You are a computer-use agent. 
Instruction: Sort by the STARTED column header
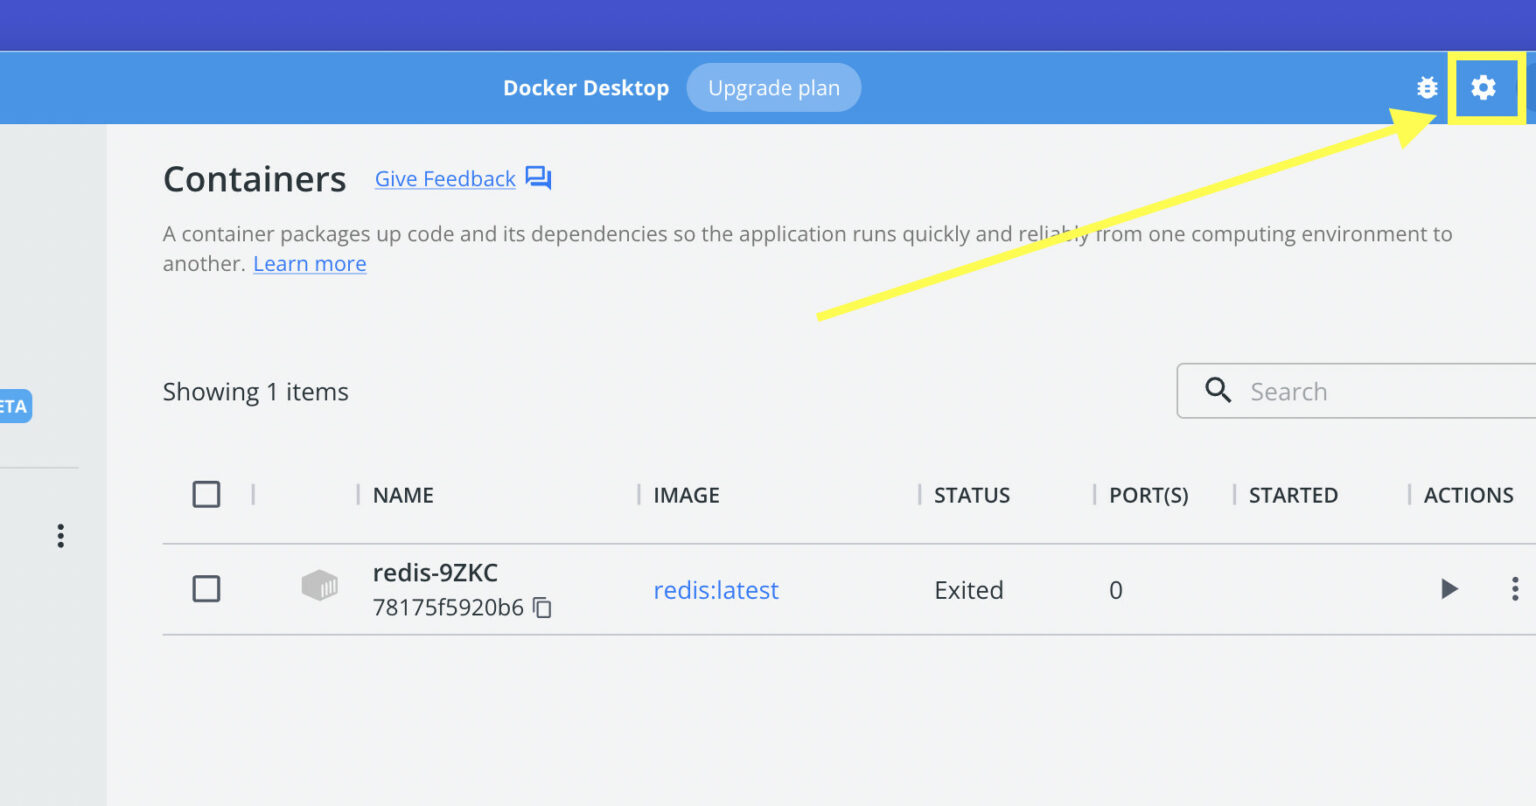[x=1293, y=495]
